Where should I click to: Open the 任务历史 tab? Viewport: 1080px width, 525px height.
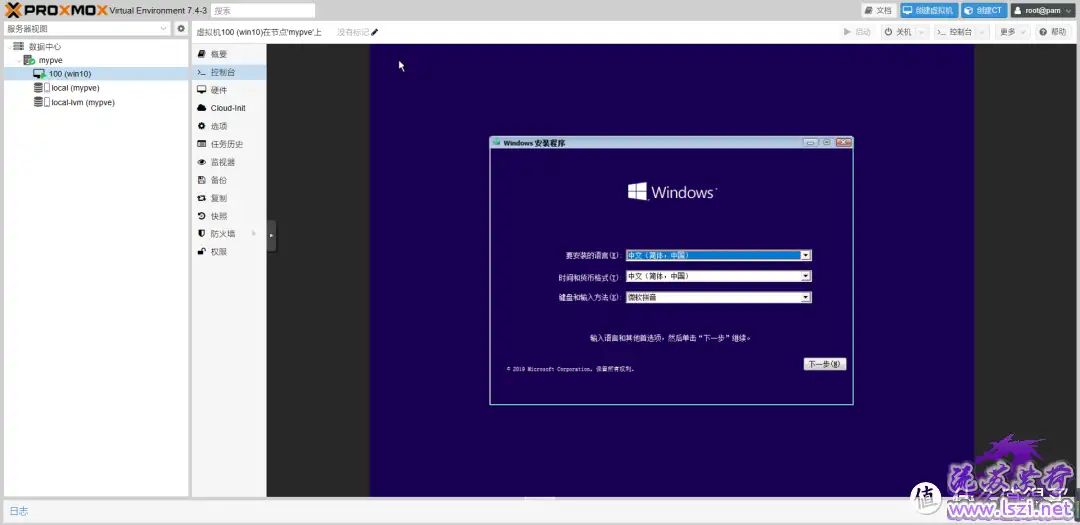pos(229,144)
